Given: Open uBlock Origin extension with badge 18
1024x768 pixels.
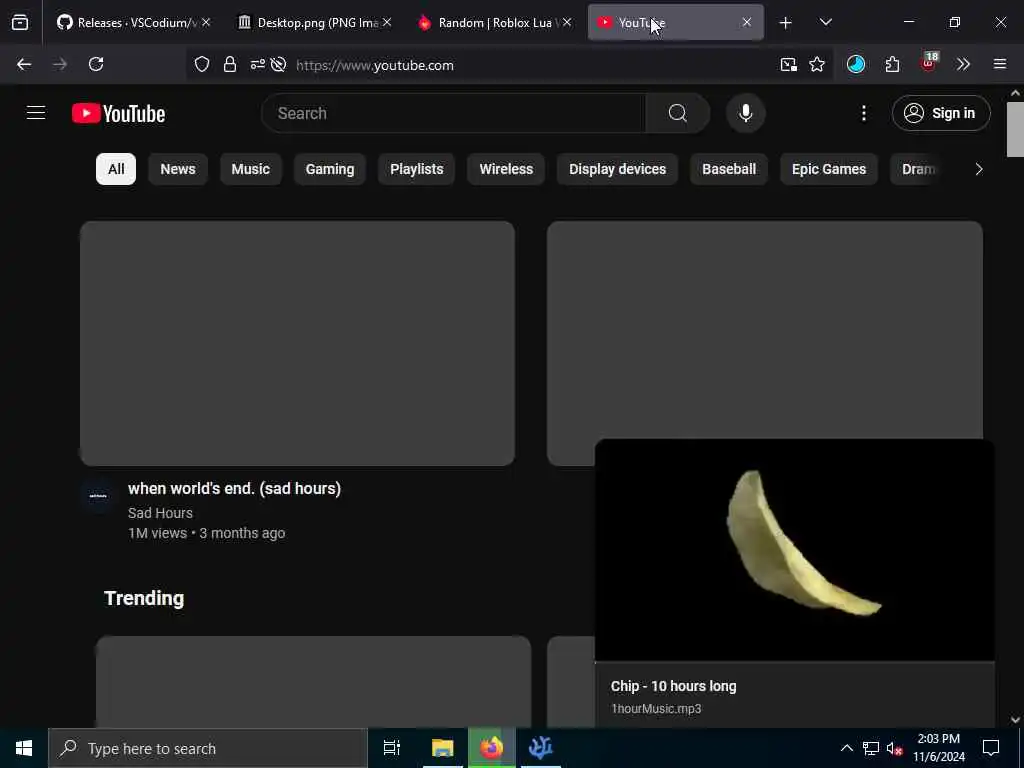Looking at the screenshot, I should click(929, 63).
